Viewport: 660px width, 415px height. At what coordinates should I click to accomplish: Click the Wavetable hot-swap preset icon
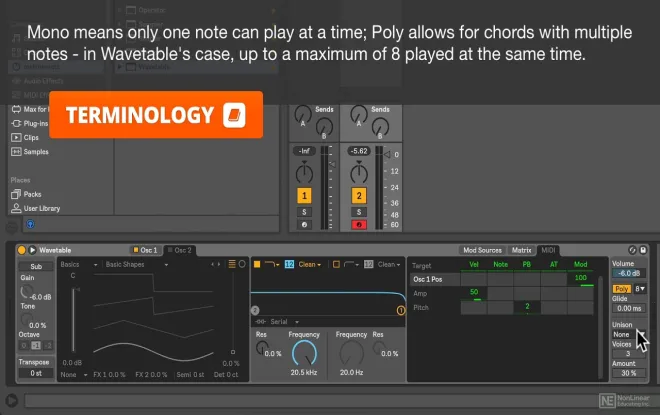[x=632, y=250]
